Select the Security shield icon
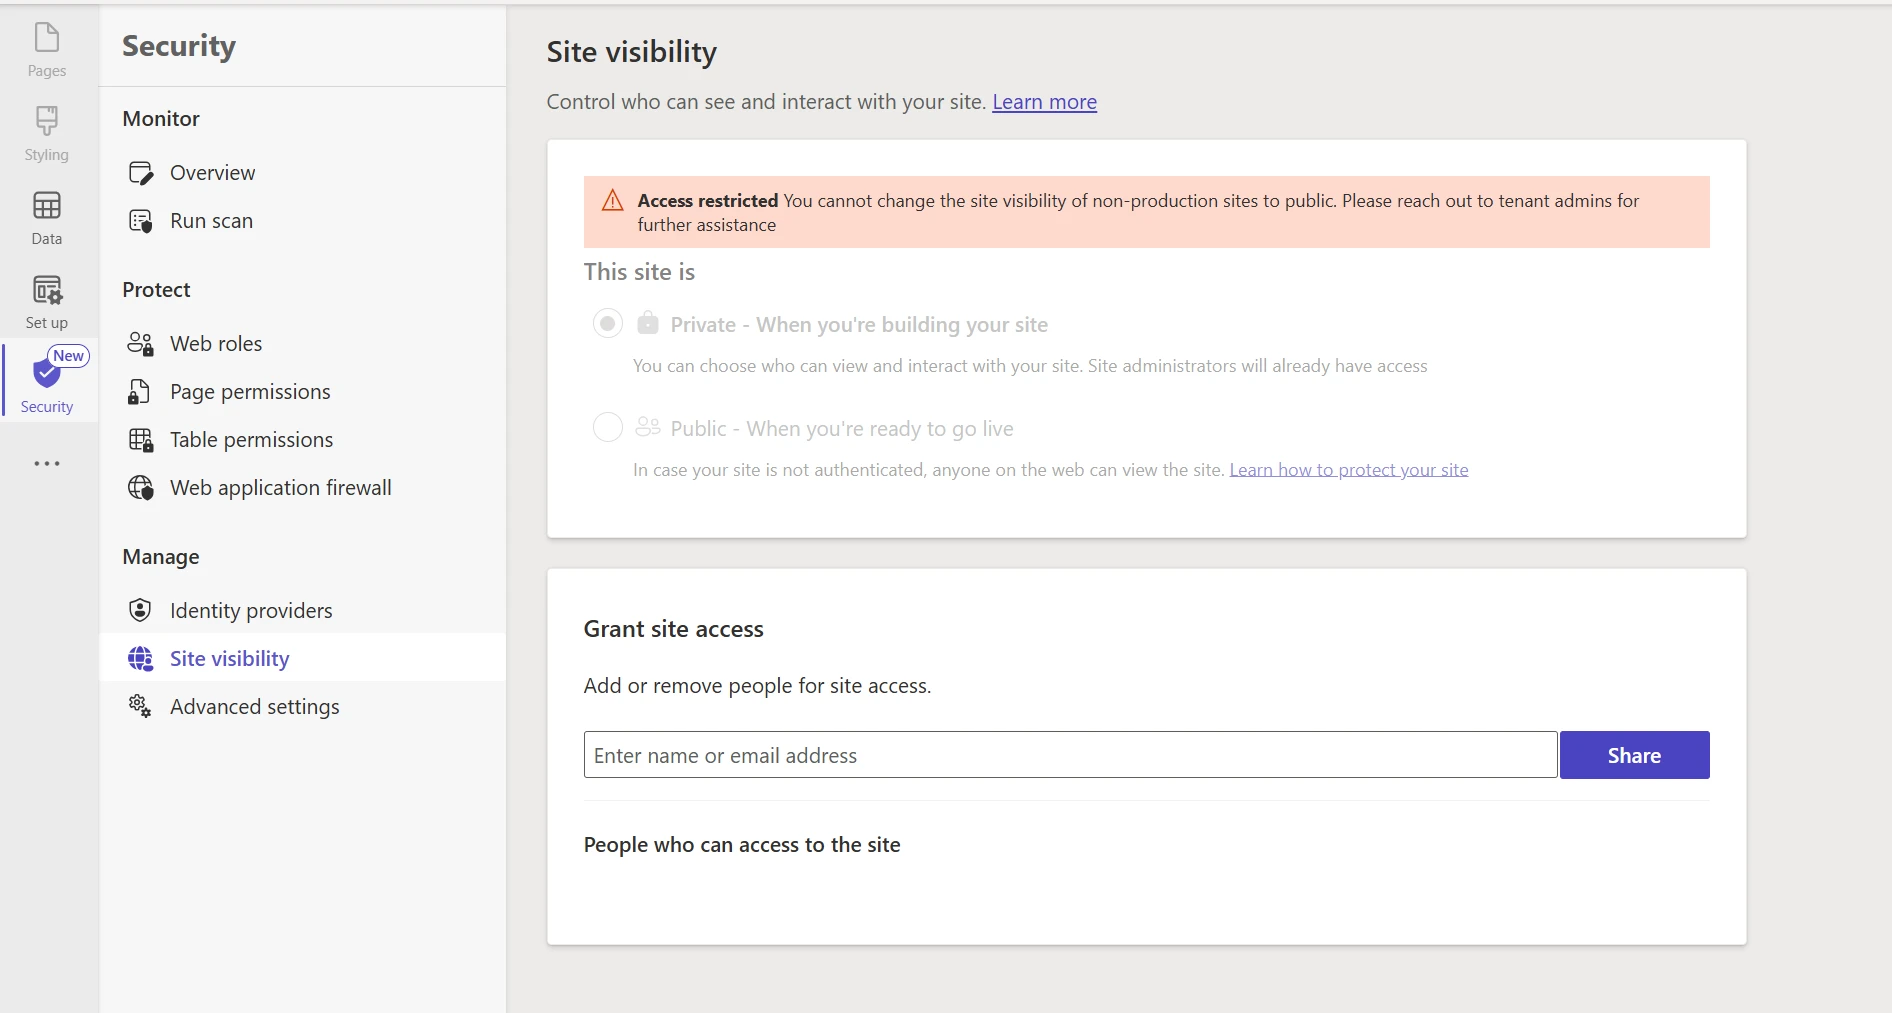This screenshot has height=1013, width=1892. click(46, 374)
